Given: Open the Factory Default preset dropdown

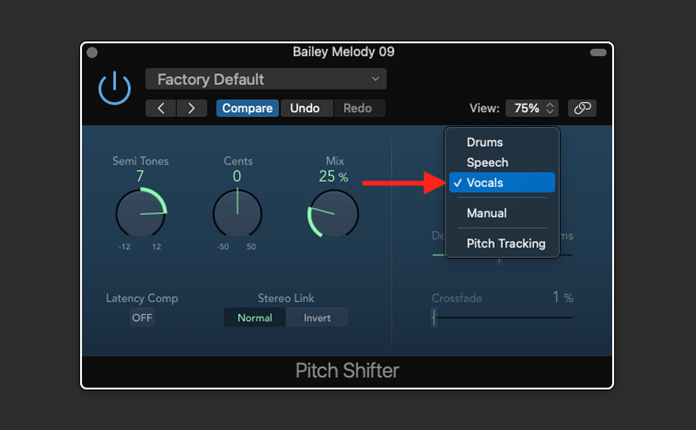Looking at the screenshot, I should click(266, 79).
